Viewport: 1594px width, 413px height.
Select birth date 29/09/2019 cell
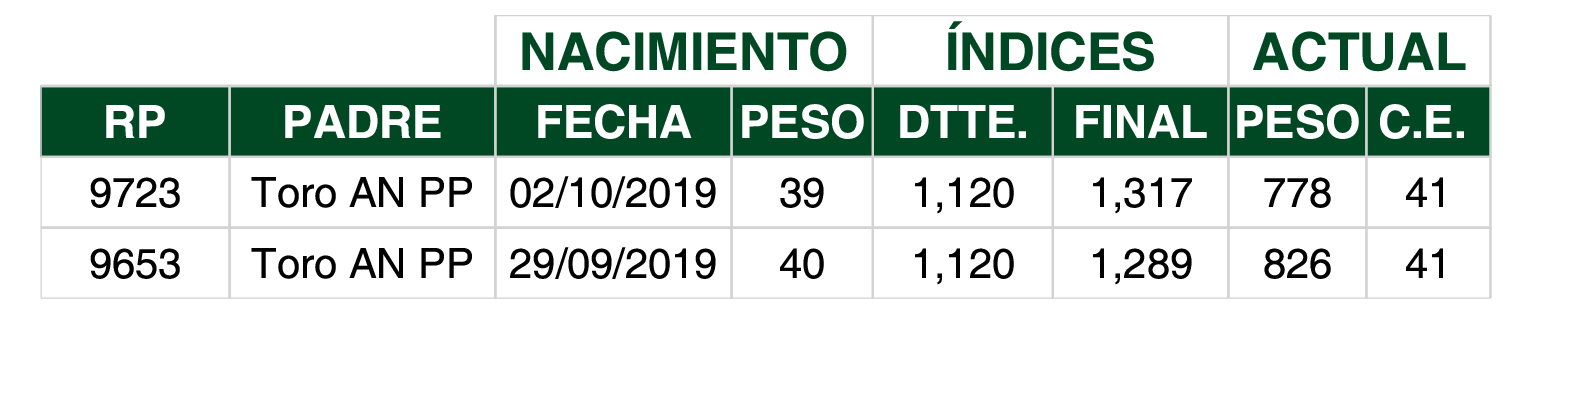click(613, 264)
